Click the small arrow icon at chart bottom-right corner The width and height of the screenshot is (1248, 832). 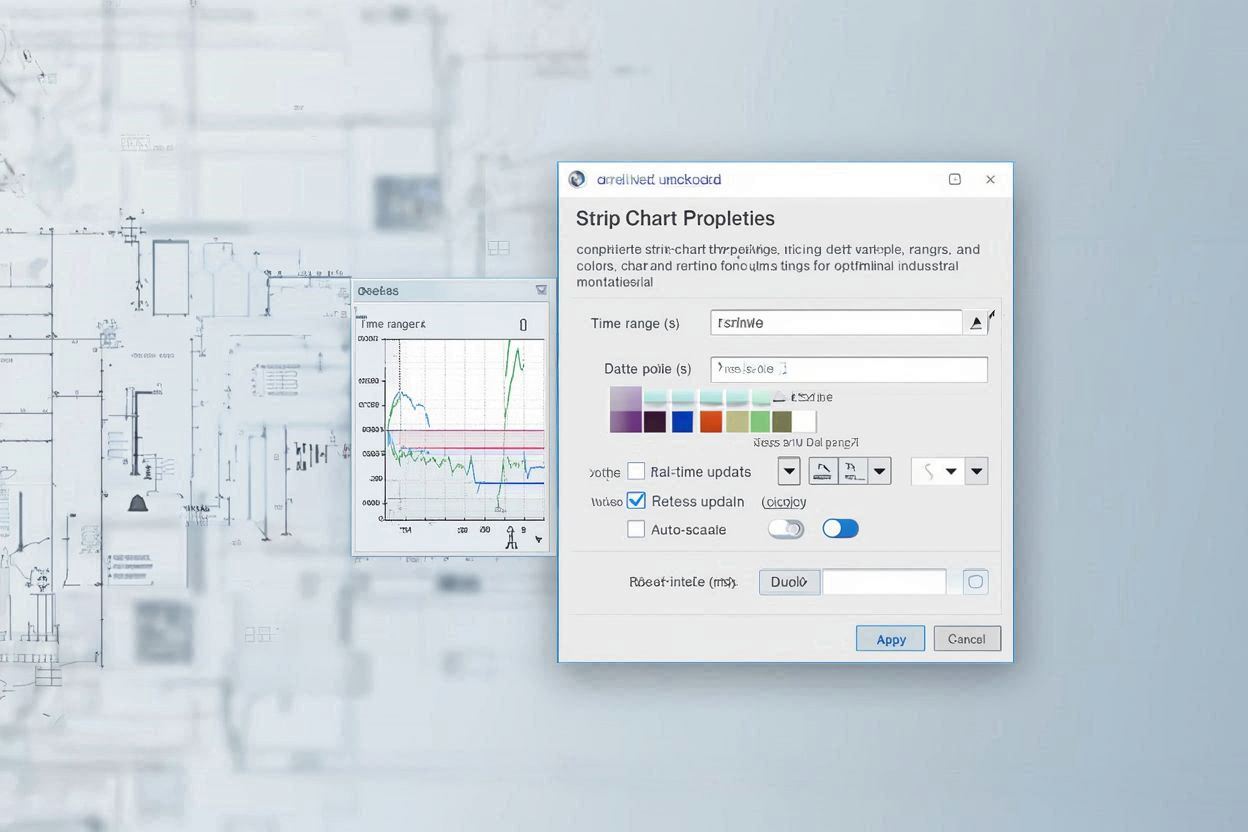[539, 540]
